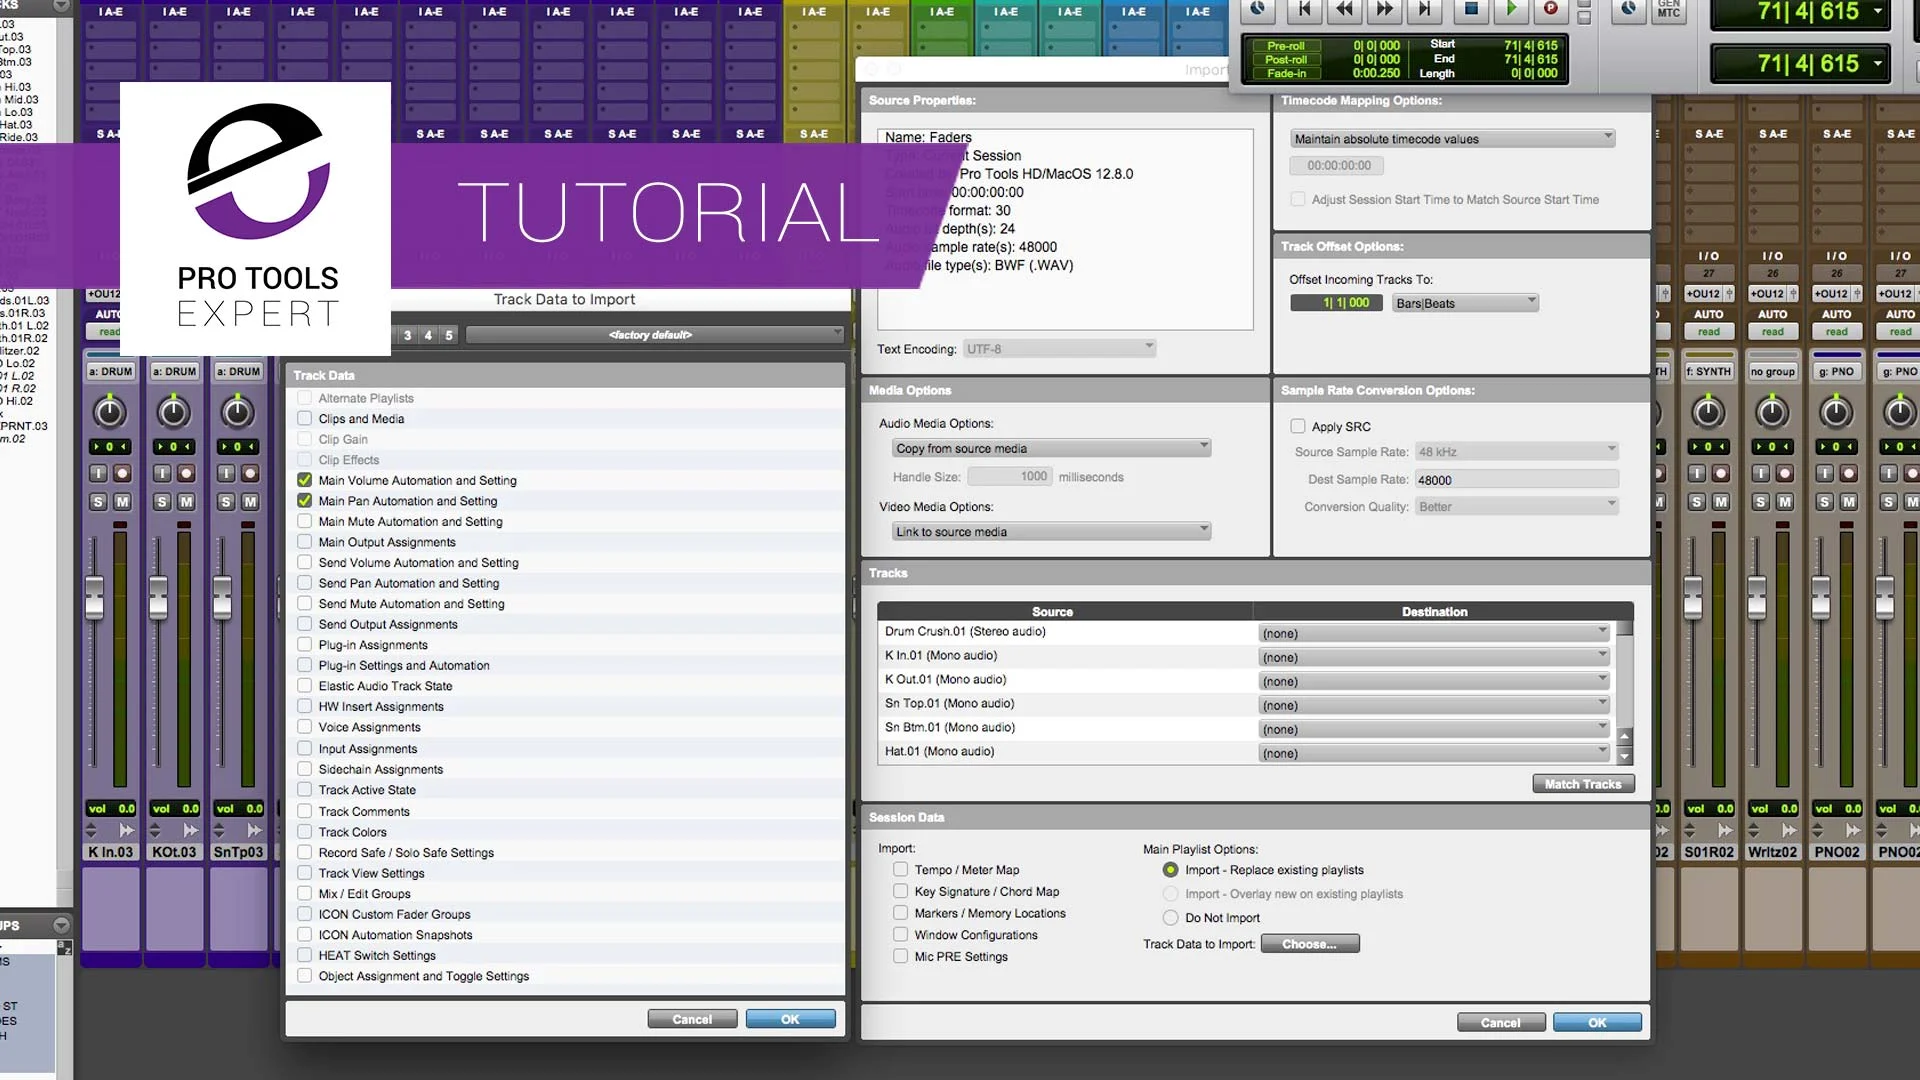Click the GEN MTC toolbar button
The height and width of the screenshot is (1080, 1920).
pos(1669,12)
